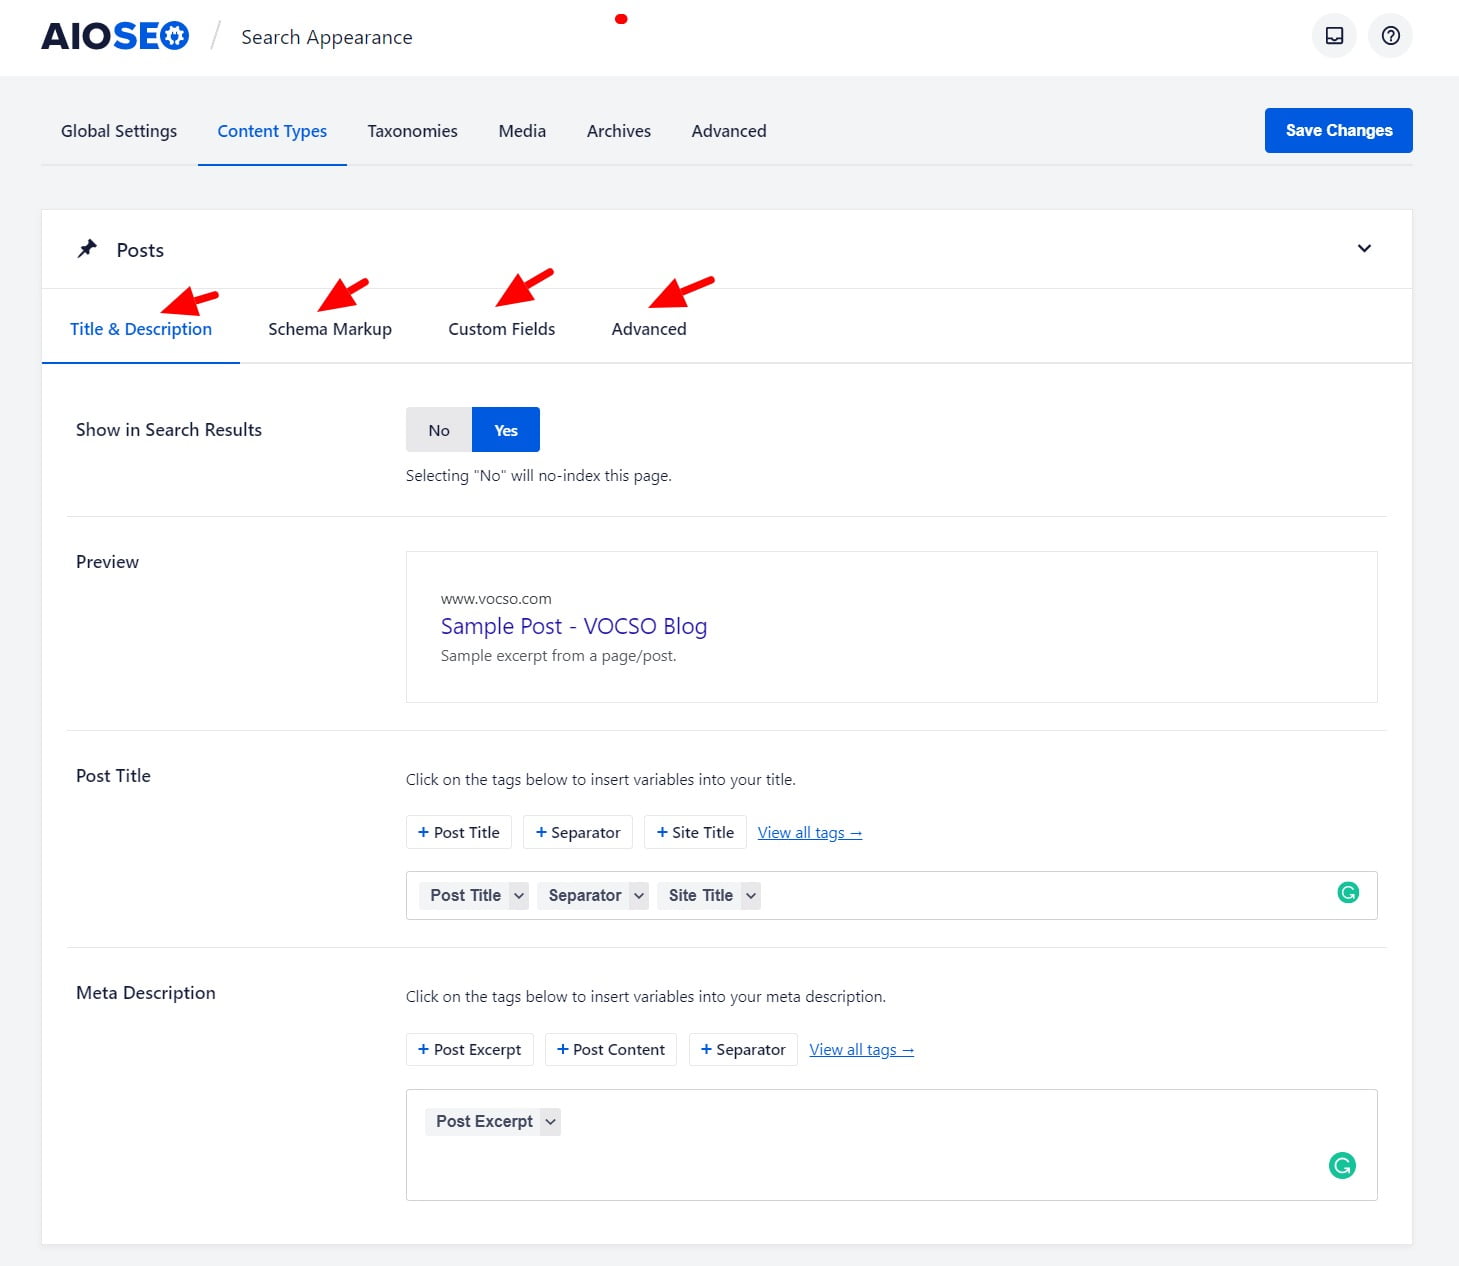Open Post Title tag dropdown in title field
Viewport: 1459px width, 1266px height.
(519, 896)
